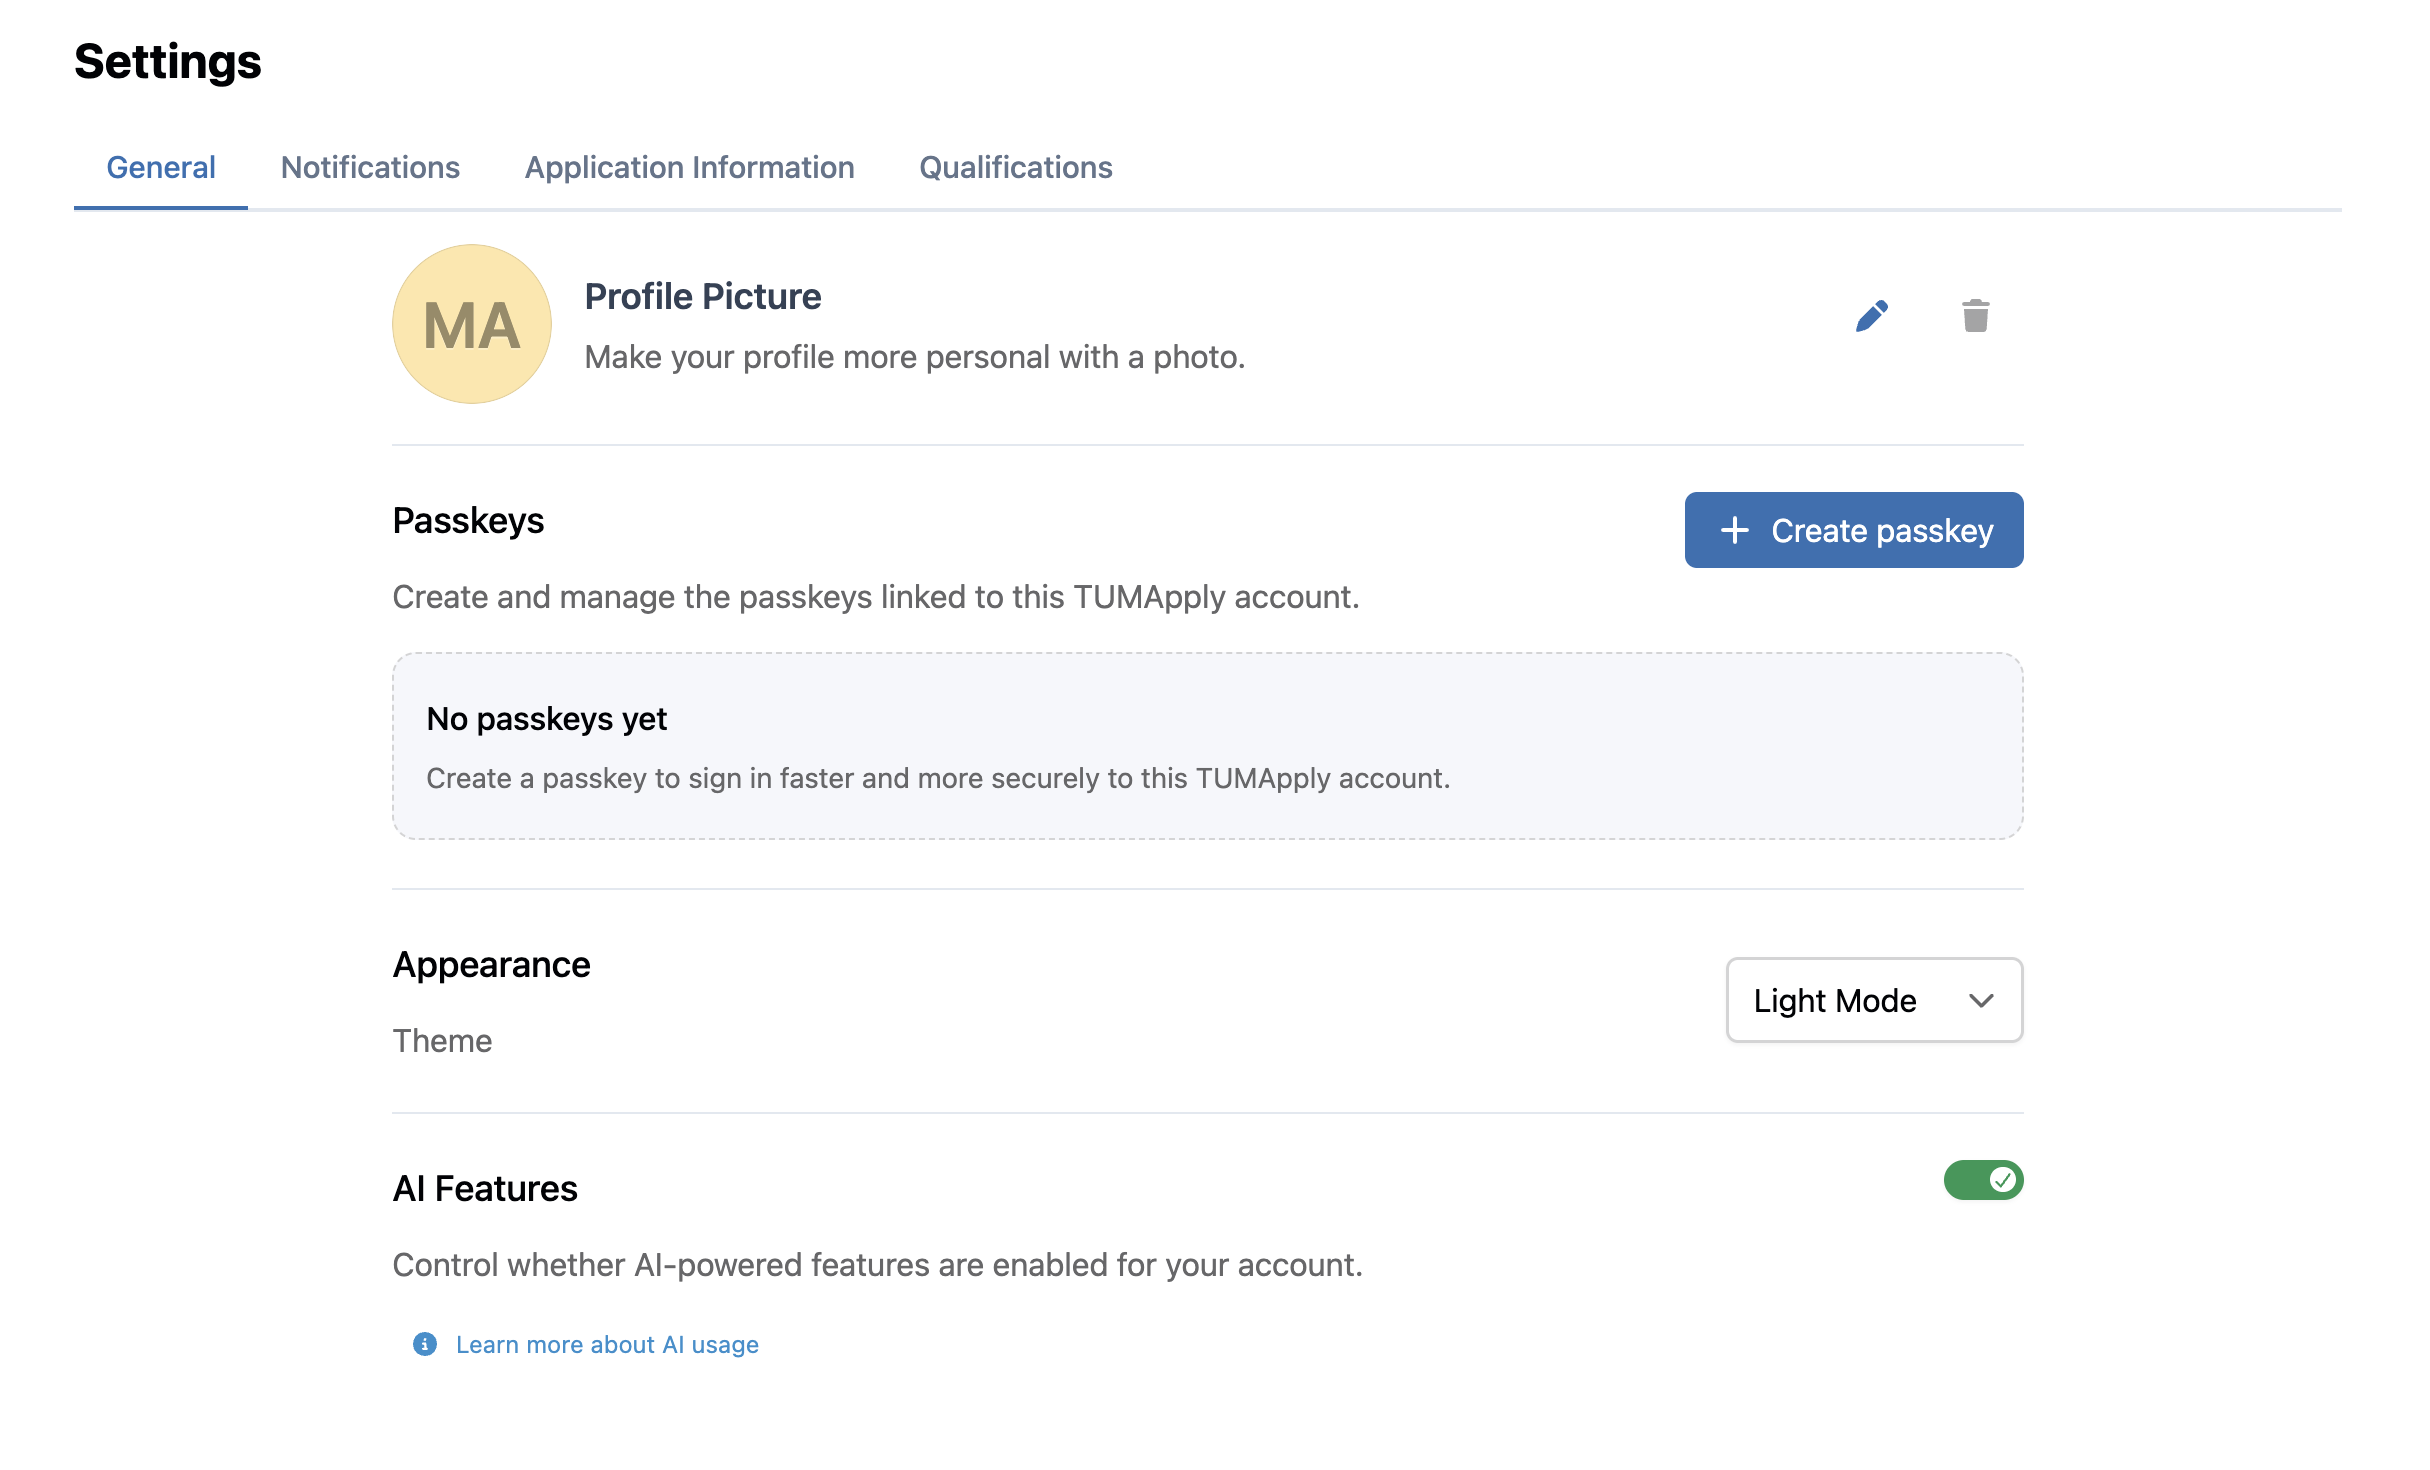Viewport: 2430px width, 1470px height.
Task: Open Learn more about AI usage link
Action: (x=607, y=1344)
